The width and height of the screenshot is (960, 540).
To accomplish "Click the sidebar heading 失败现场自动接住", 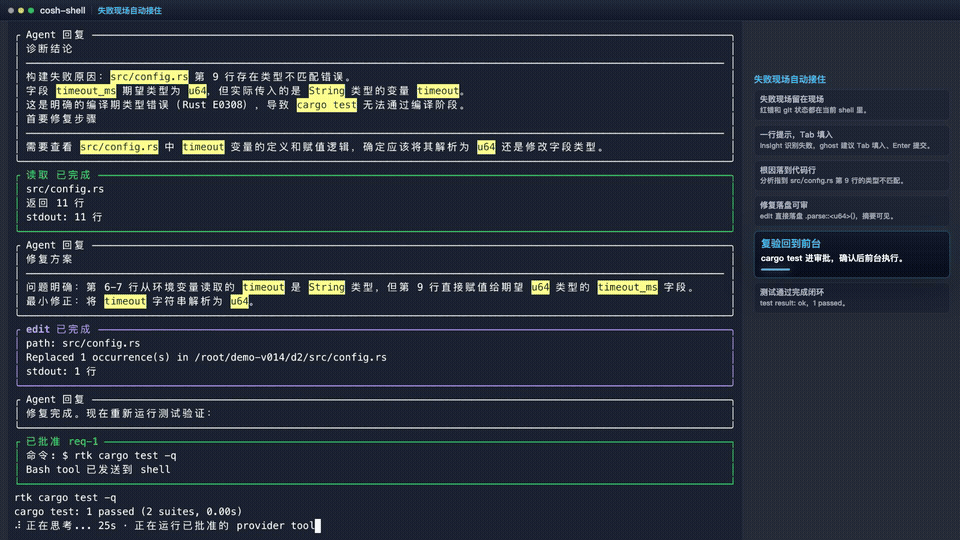I will (789, 79).
